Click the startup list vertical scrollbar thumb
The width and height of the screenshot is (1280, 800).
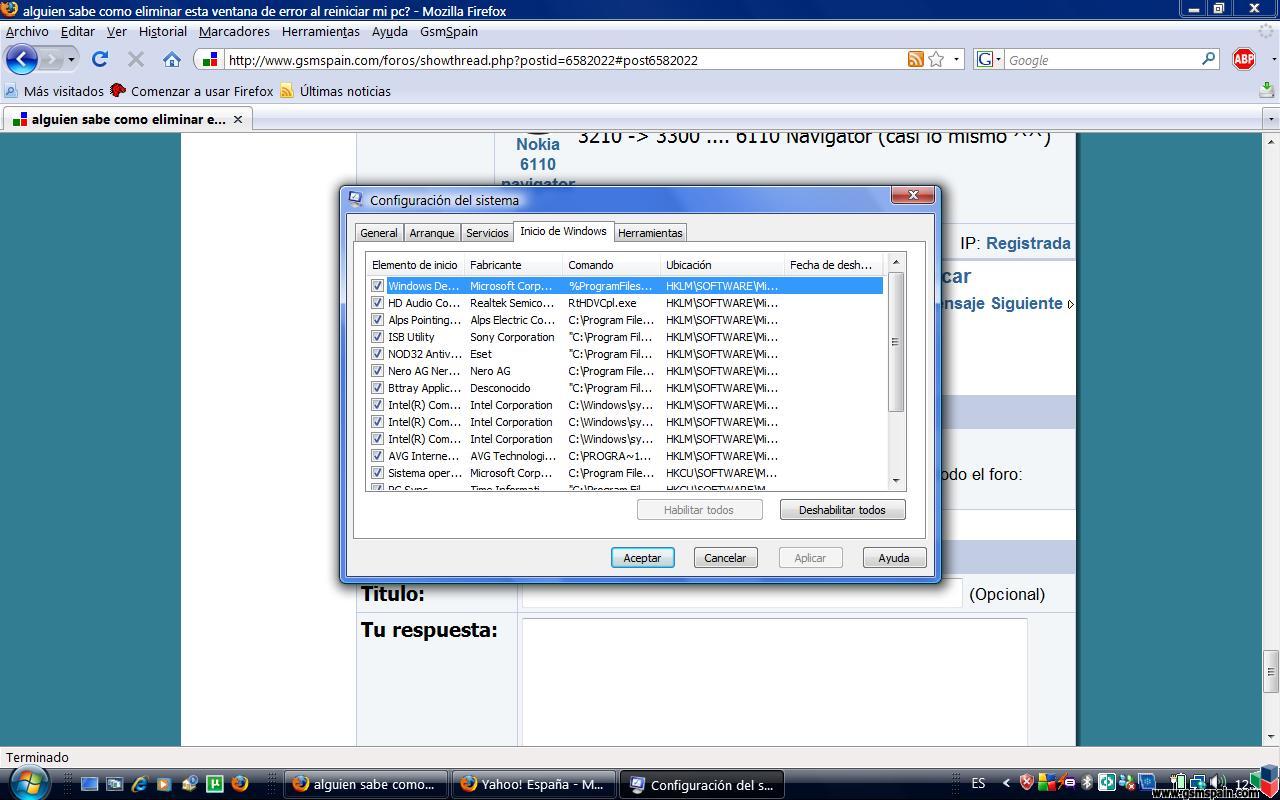tap(896, 342)
